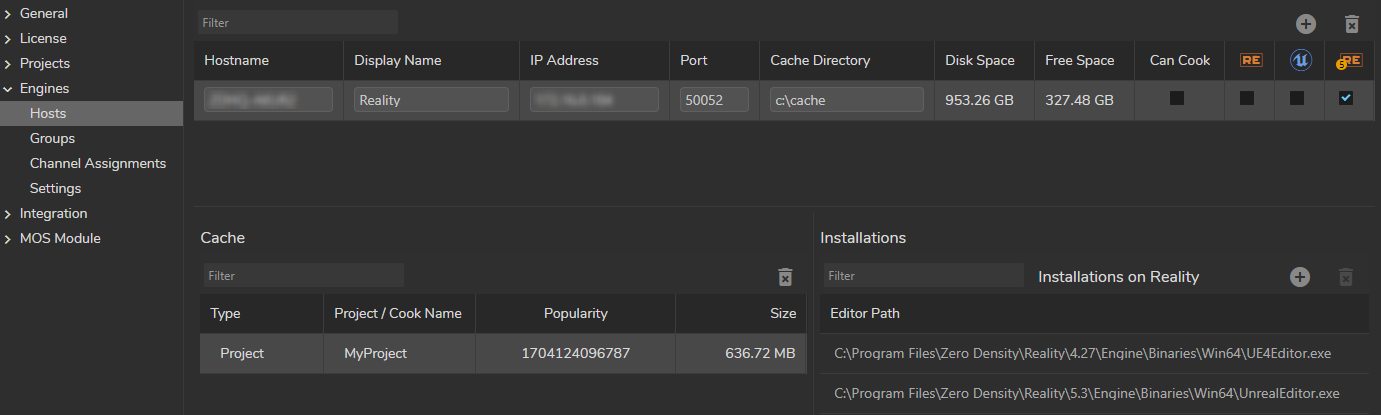Screen dimensions: 1381x415
Task: Check the Unreal Engine column checkbox
Action: (1297, 99)
